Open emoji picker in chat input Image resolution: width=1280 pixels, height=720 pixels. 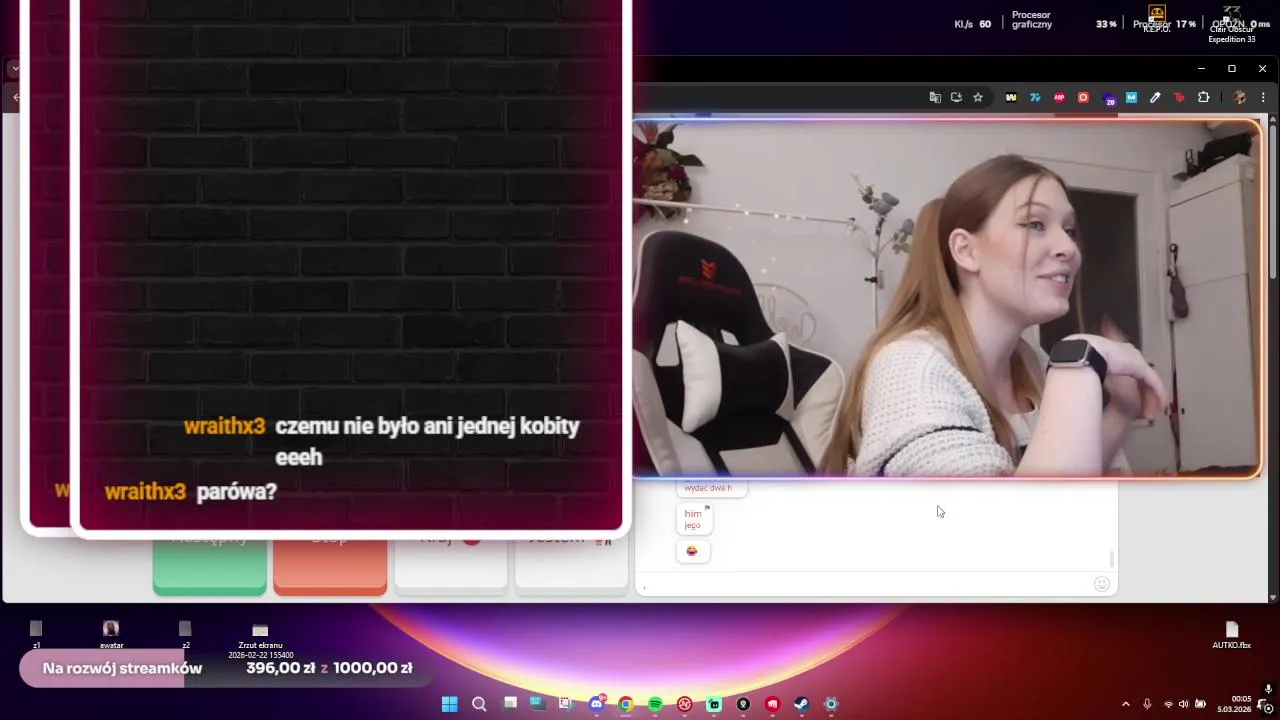pos(1101,584)
